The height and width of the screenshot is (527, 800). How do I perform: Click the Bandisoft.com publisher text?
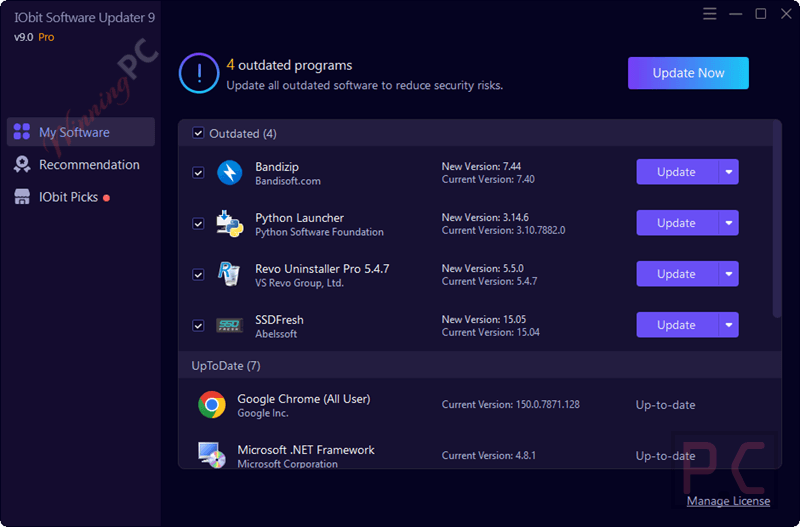288,181
